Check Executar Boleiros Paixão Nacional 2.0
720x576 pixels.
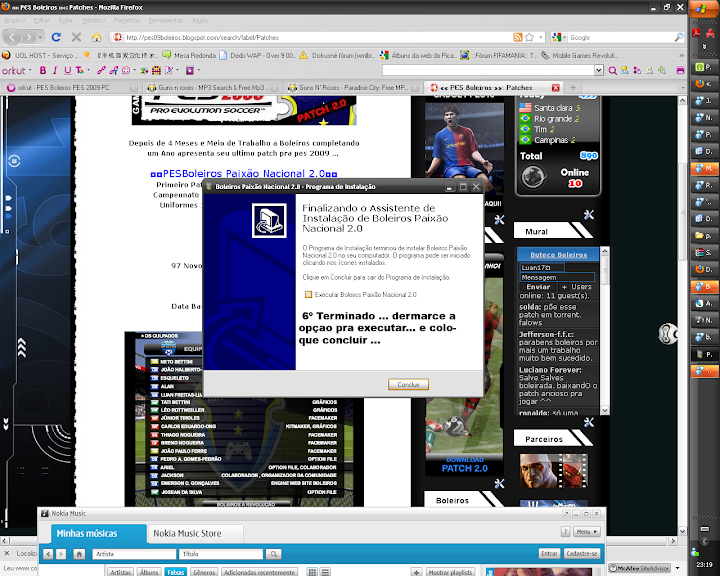tap(309, 294)
